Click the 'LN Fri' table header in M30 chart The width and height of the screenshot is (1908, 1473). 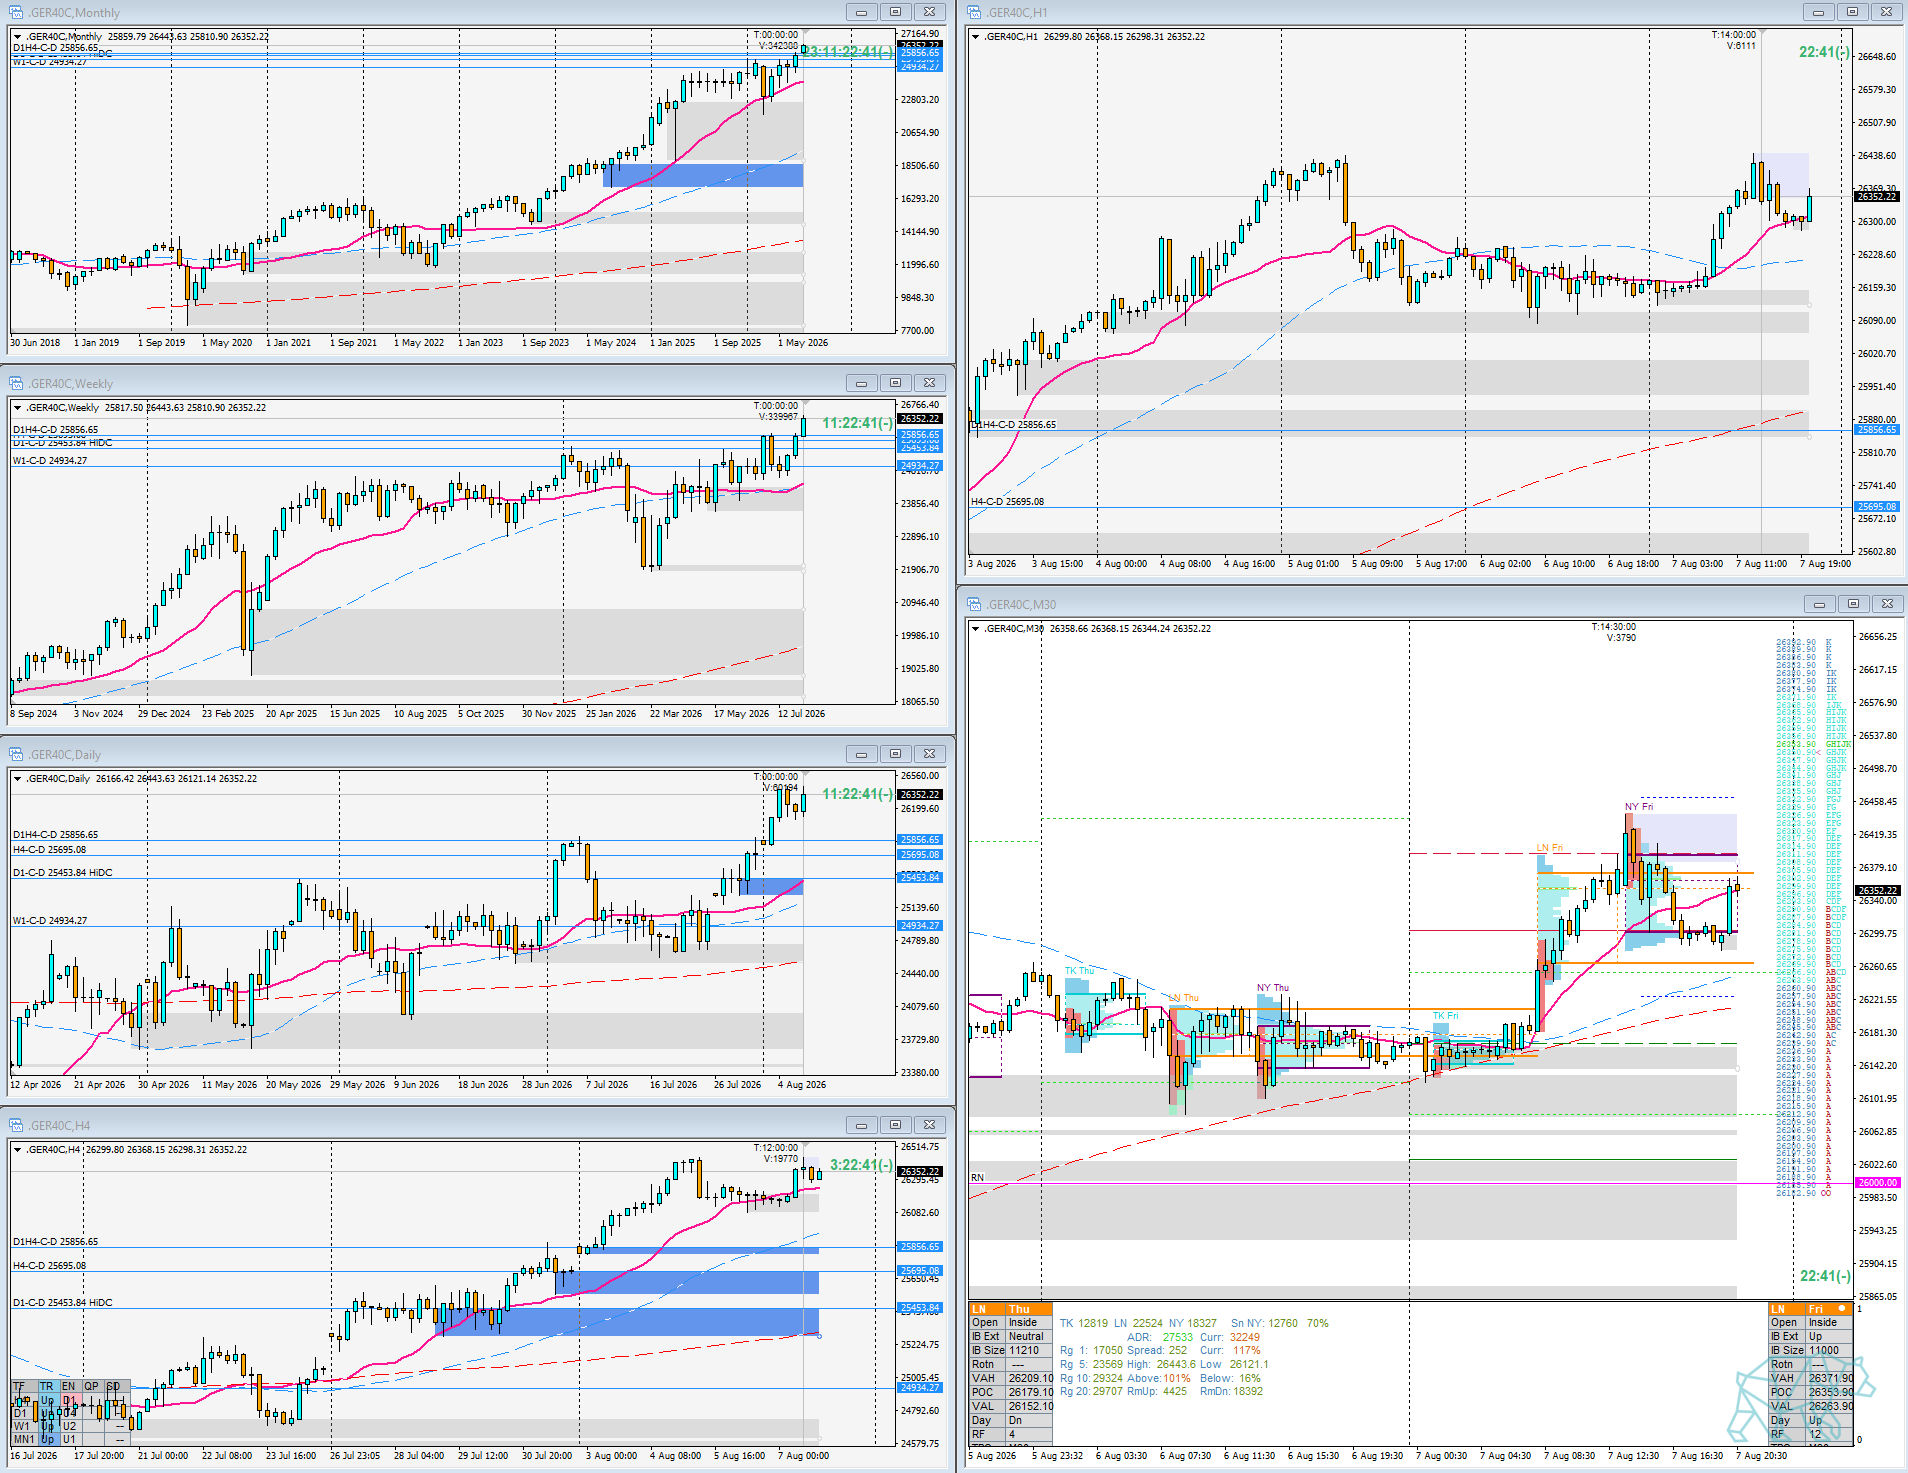1810,1309
